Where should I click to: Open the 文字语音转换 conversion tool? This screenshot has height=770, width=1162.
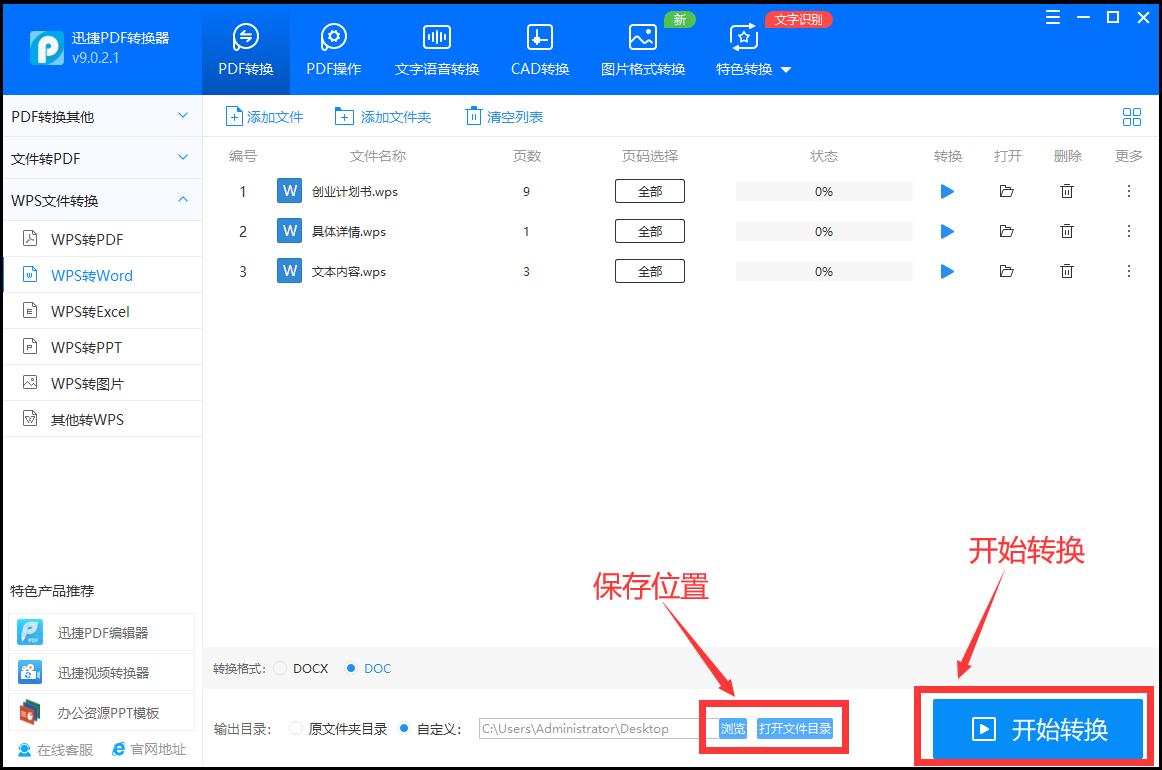click(x=436, y=48)
